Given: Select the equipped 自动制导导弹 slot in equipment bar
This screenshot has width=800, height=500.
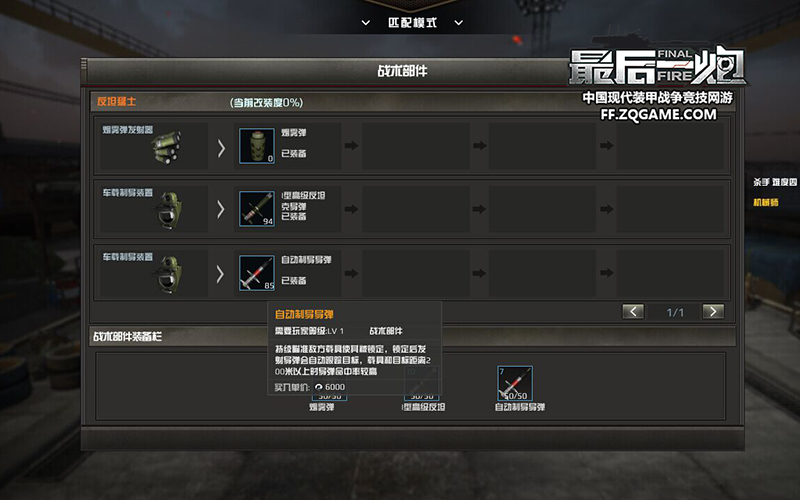Looking at the screenshot, I should 515,383.
